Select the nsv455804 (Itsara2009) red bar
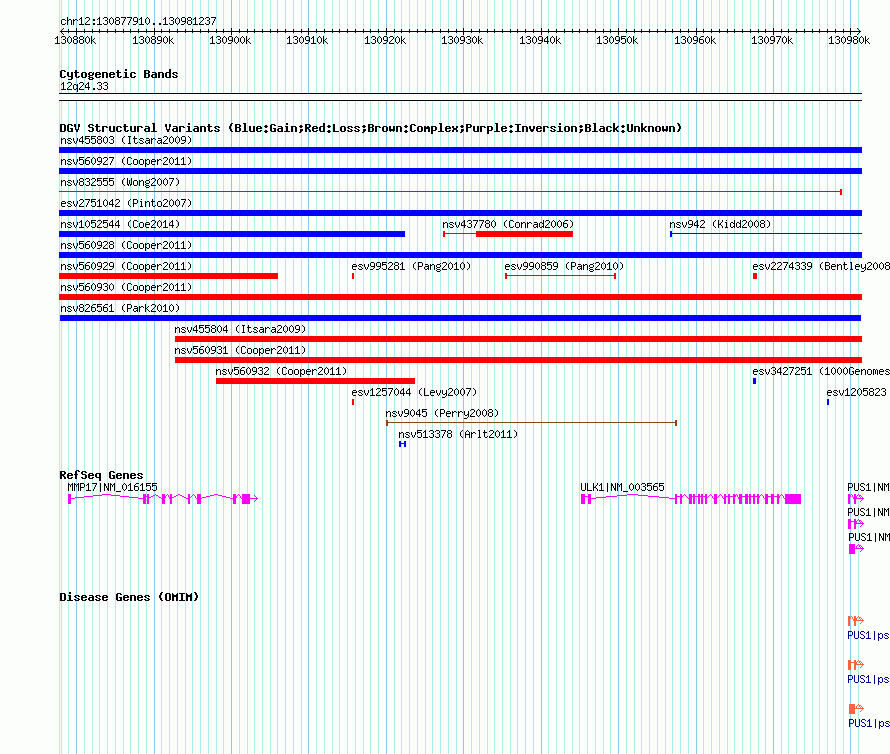Screen dimensions: 890x754 (518, 339)
